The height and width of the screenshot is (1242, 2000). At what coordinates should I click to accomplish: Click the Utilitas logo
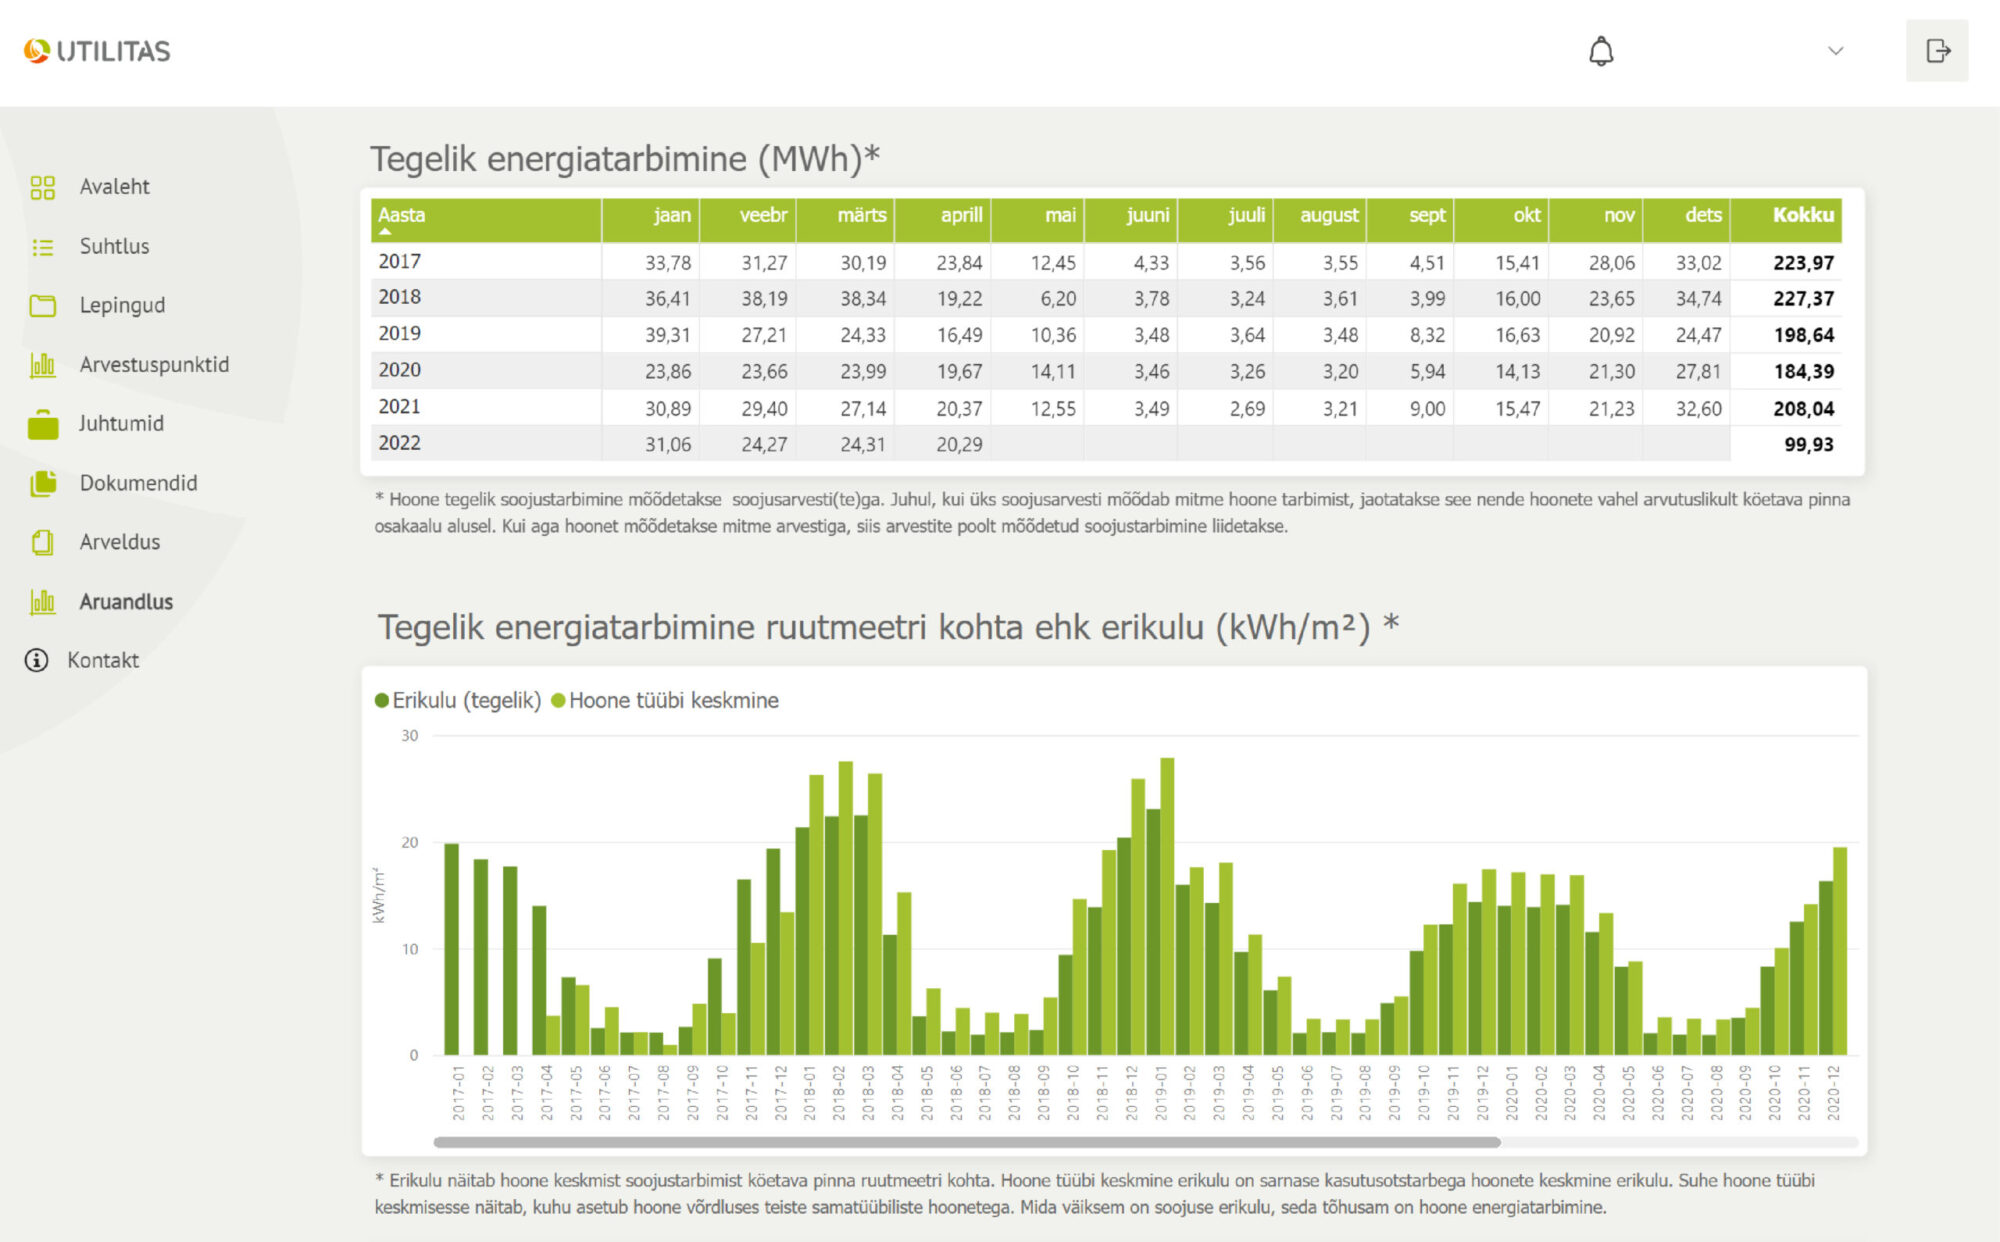[97, 51]
